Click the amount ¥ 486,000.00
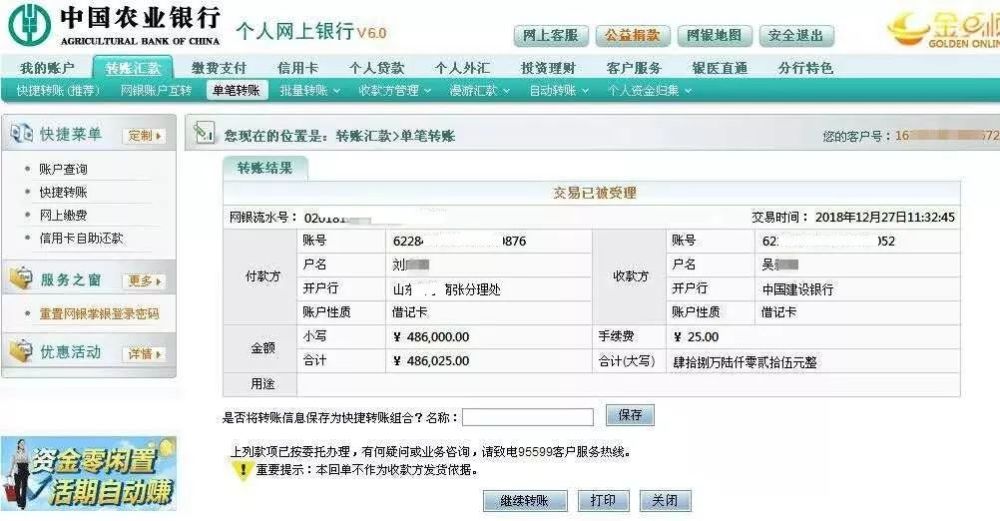This screenshot has height=521, width=1000. tap(431, 337)
